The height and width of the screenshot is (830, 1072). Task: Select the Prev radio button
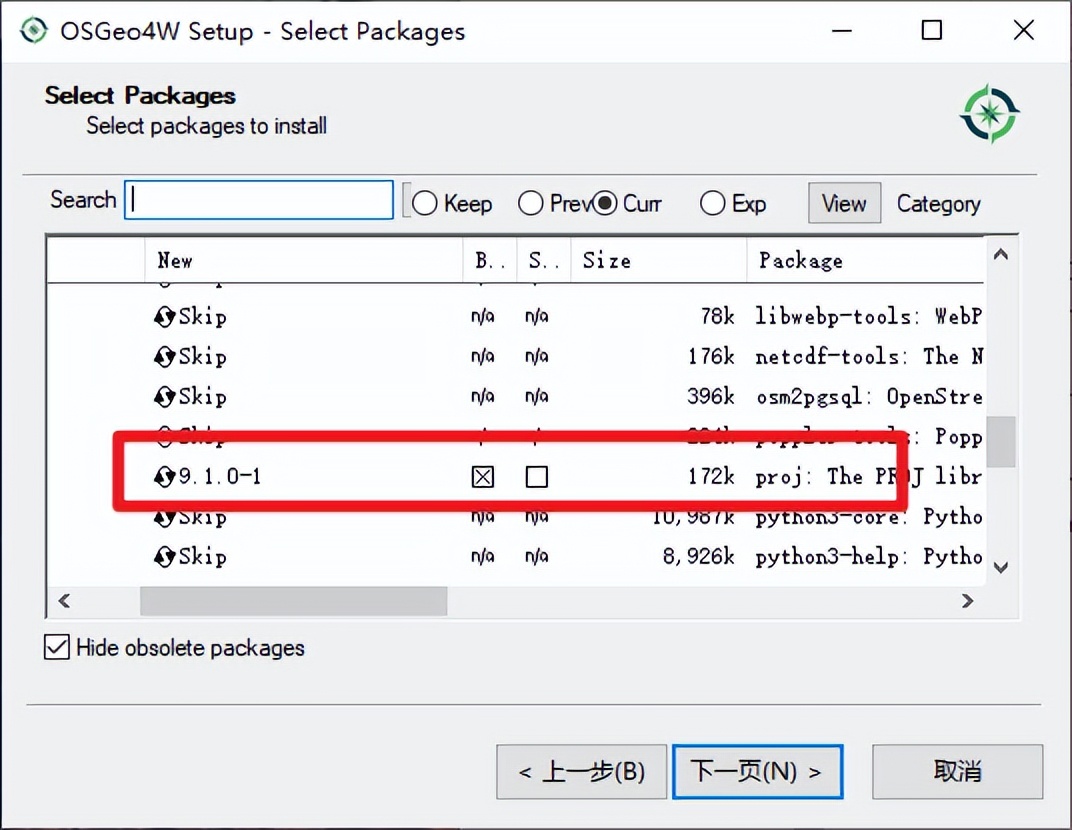click(x=531, y=203)
